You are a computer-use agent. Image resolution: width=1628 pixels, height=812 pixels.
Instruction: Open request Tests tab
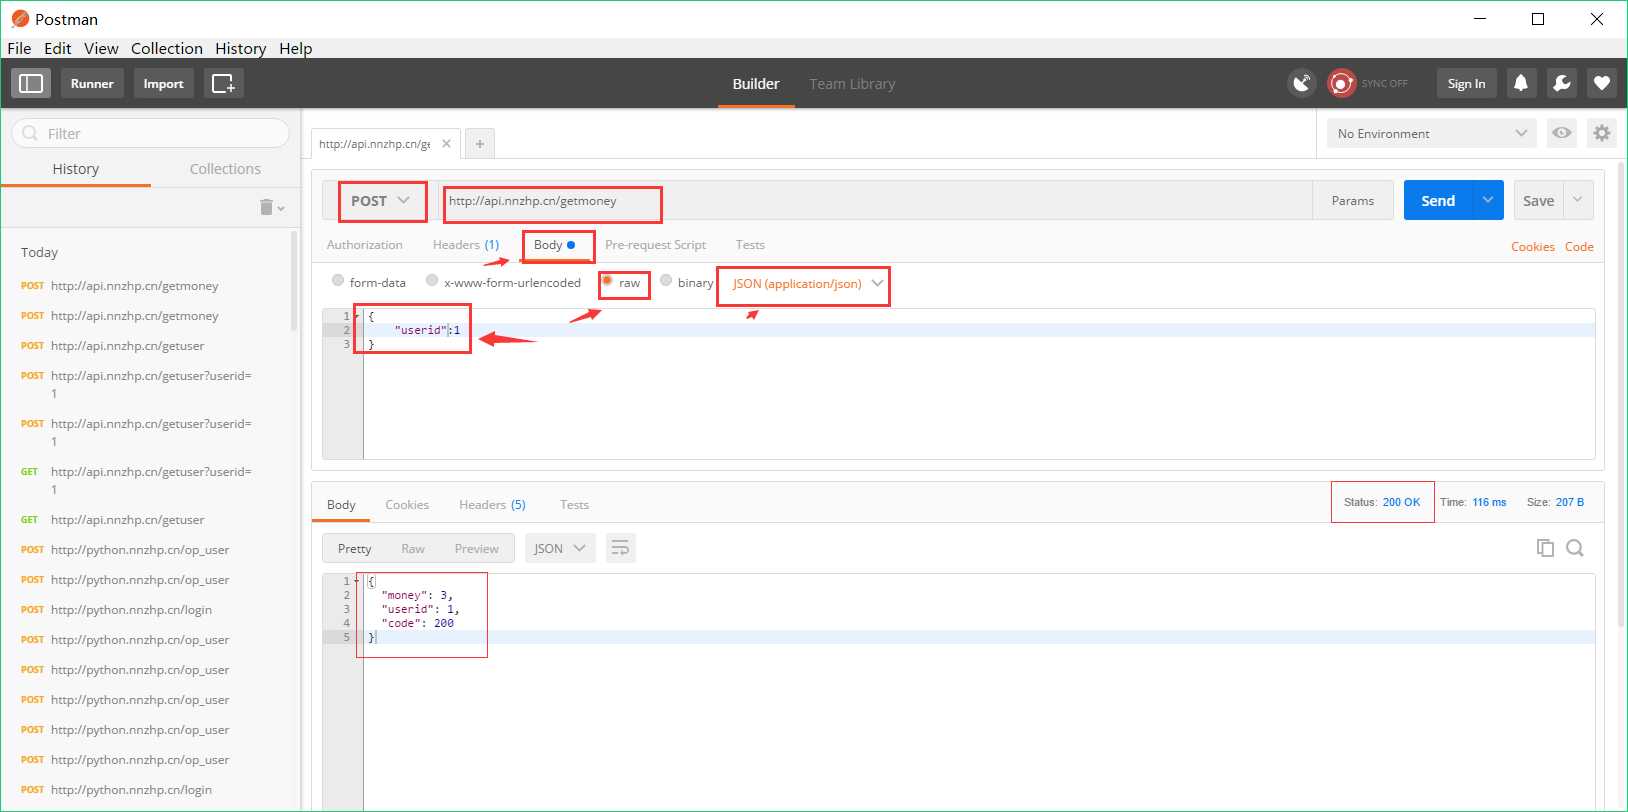[x=750, y=245]
